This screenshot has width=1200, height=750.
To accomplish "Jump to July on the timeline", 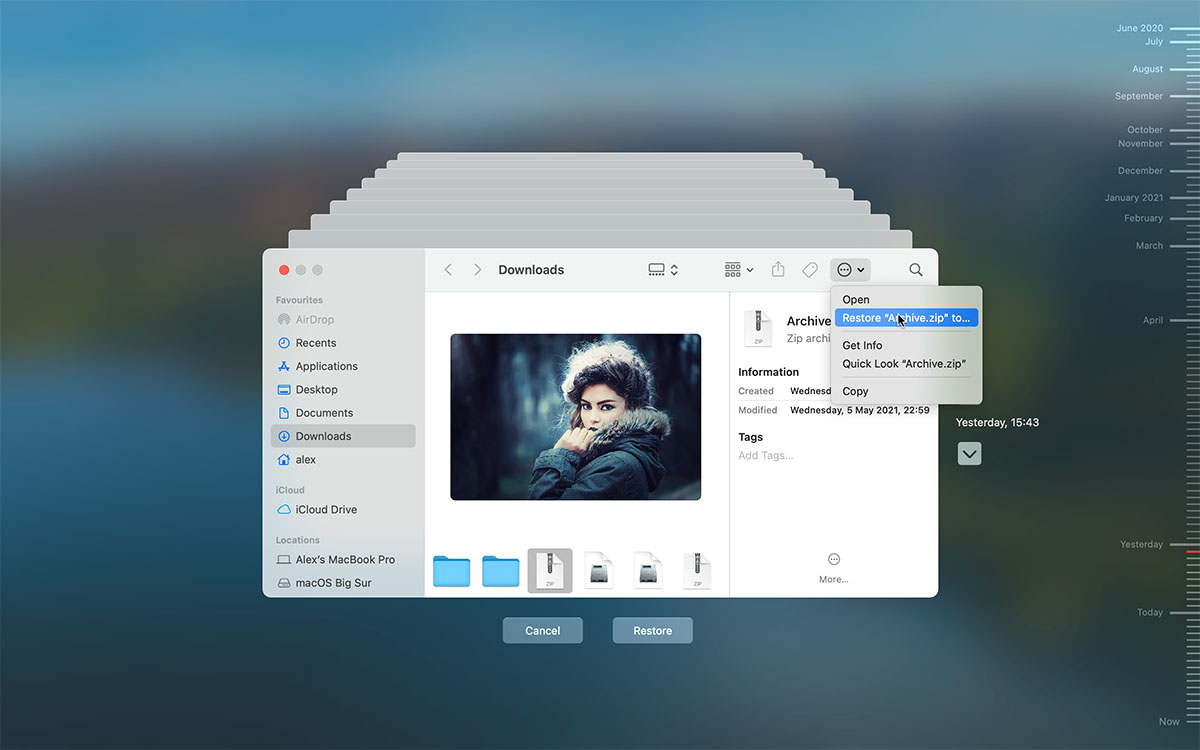I will tap(1154, 42).
